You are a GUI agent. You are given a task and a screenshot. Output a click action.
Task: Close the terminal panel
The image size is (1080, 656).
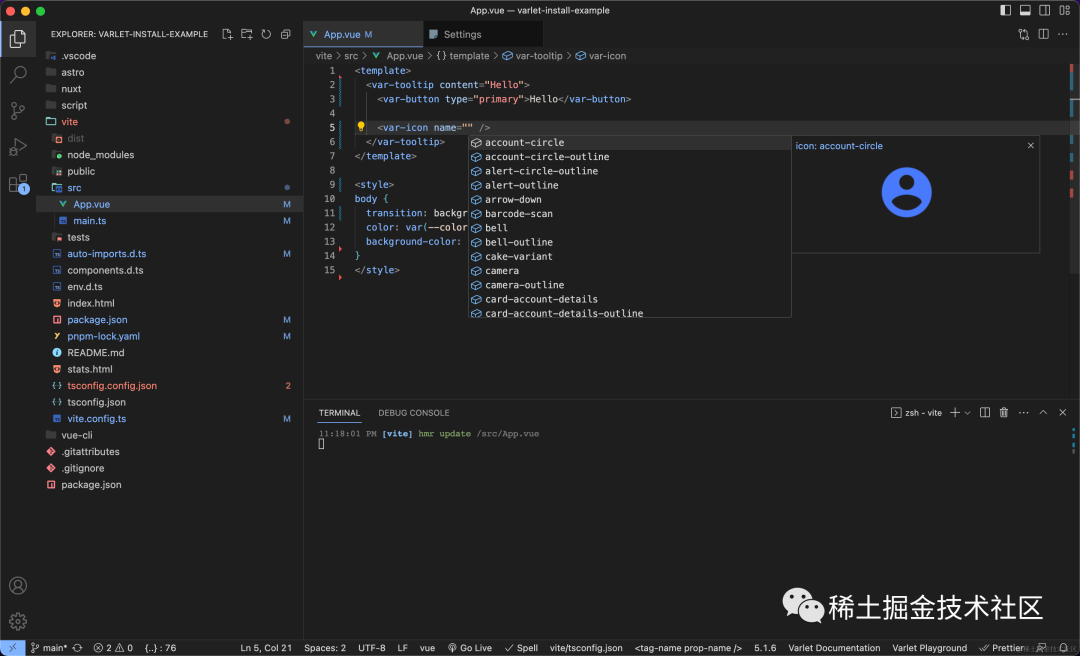pyautogui.click(x=1063, y=413)
